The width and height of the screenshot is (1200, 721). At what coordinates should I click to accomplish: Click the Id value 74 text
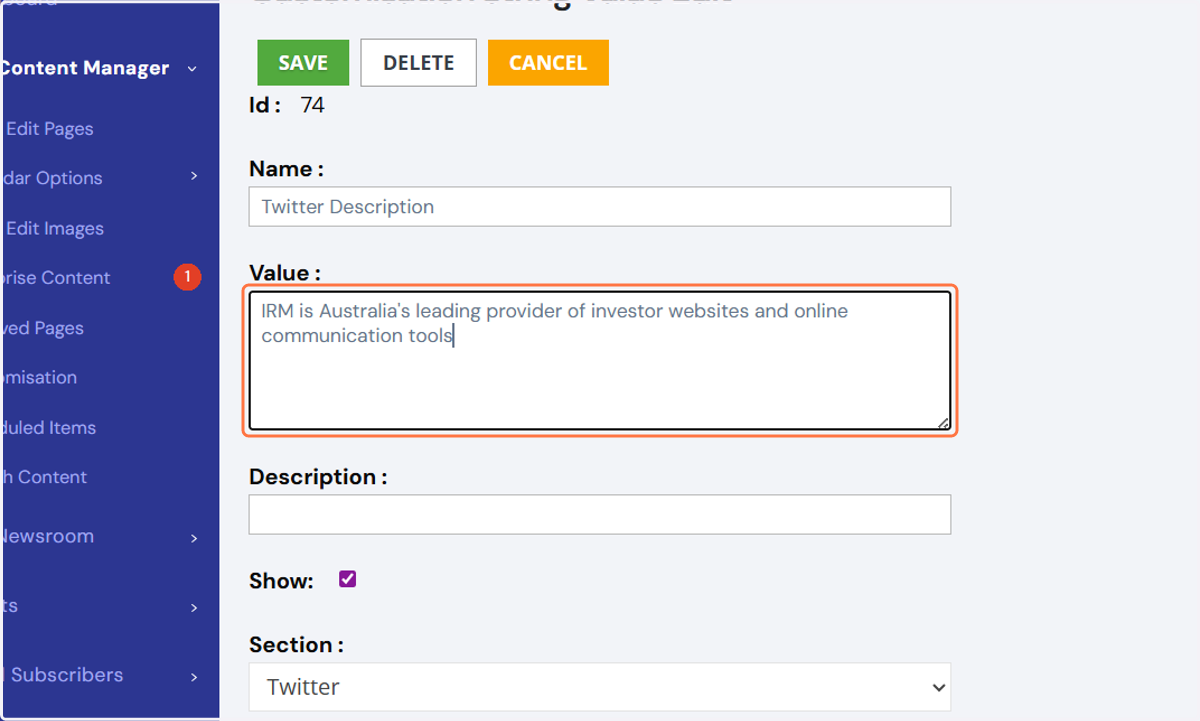coord(312,105)
